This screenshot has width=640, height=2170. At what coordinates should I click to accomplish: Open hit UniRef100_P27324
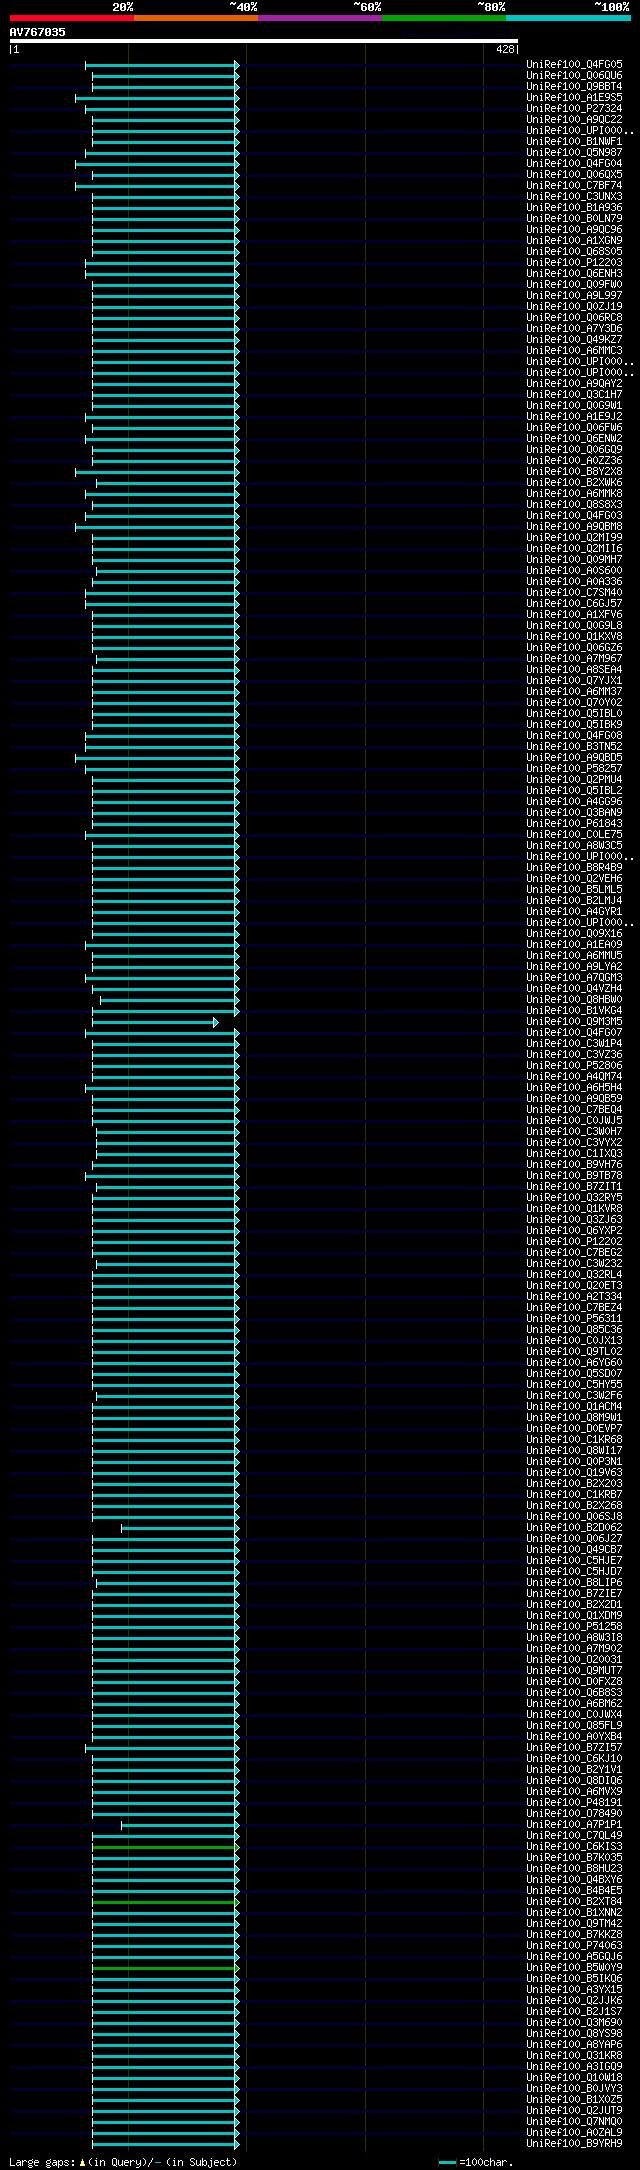click(574, 108)
